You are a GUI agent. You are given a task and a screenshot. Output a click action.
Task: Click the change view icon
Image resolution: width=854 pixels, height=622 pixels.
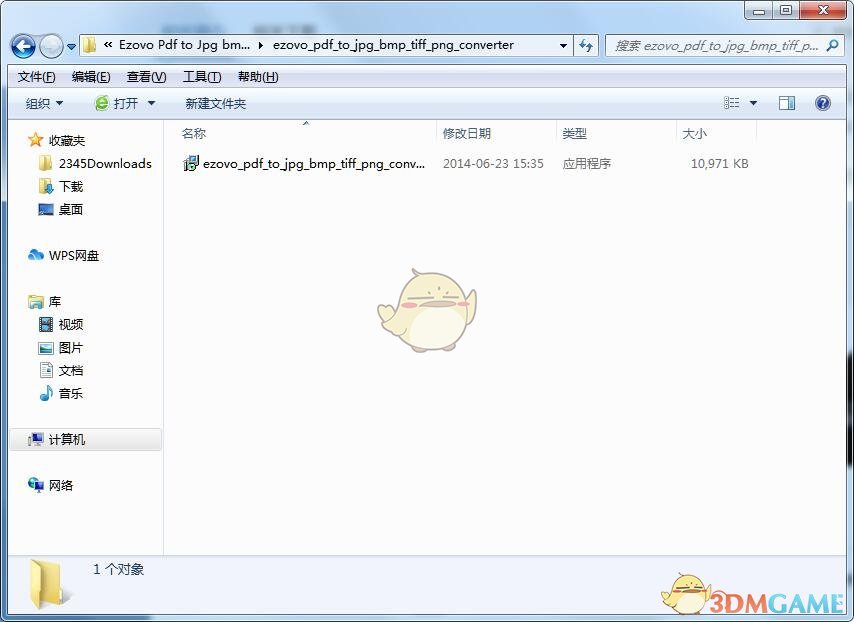[x=731, y=103]
